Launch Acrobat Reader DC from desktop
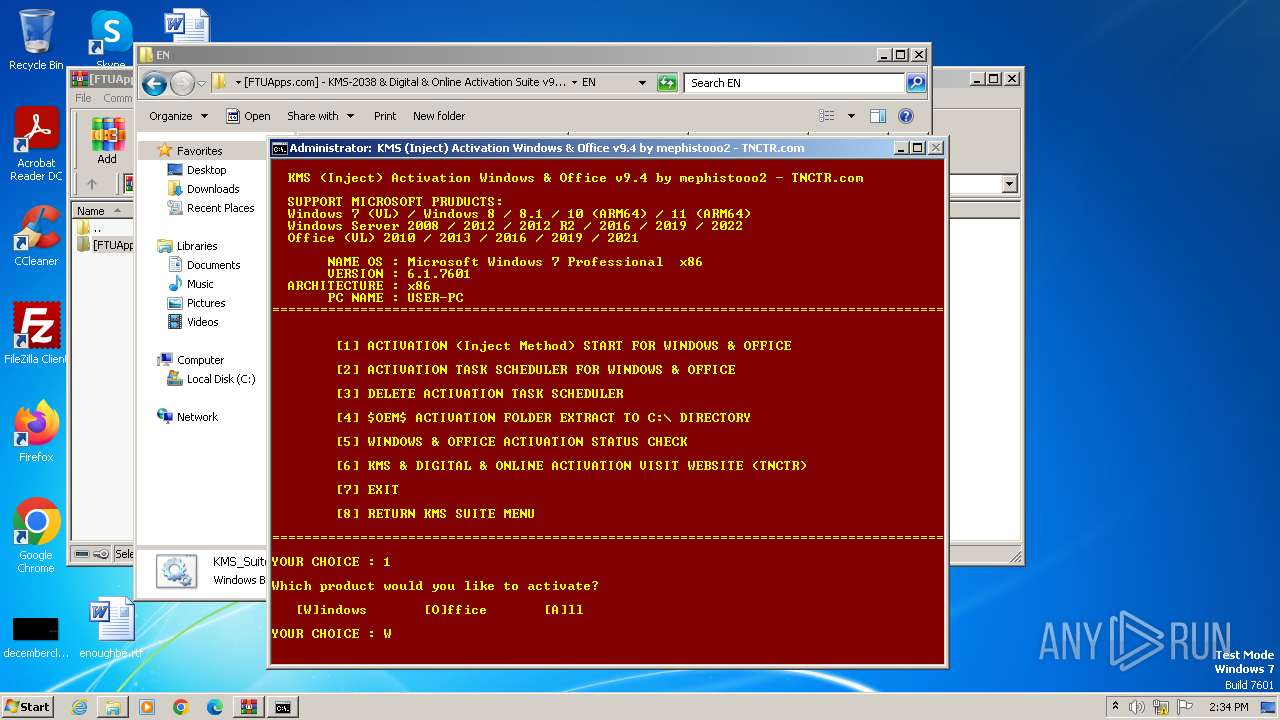 point(36,145)
